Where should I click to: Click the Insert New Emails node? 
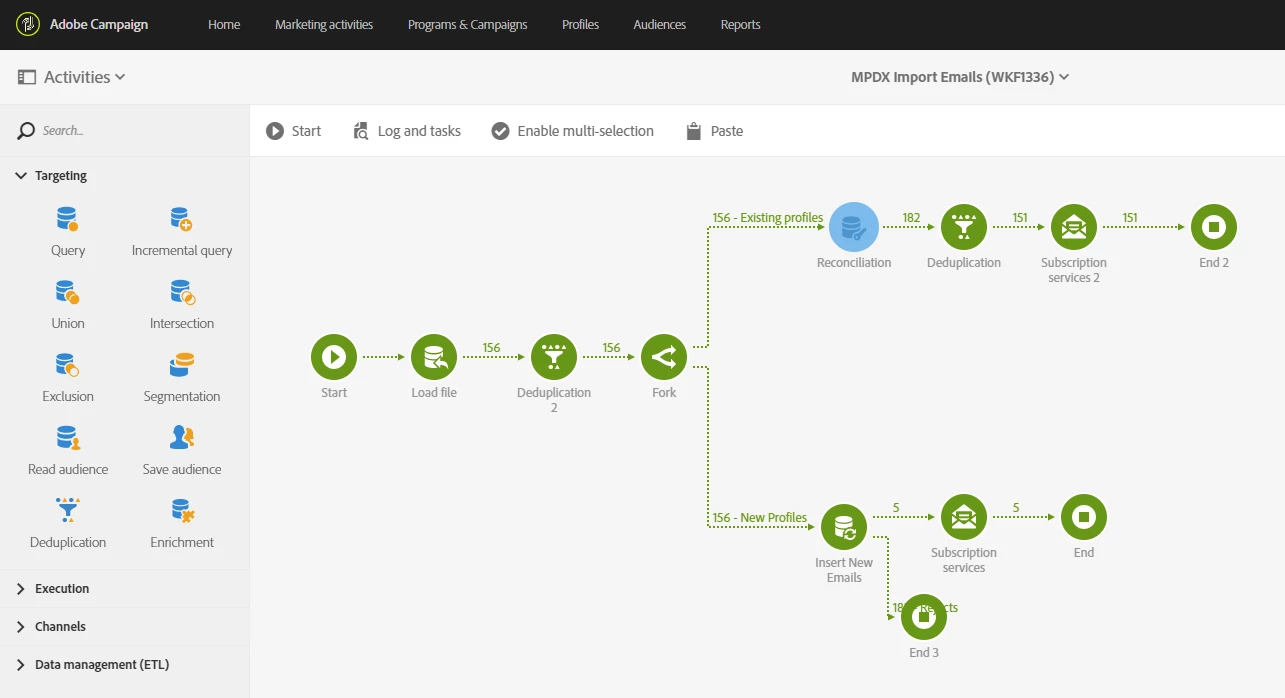tap(844, 527)
